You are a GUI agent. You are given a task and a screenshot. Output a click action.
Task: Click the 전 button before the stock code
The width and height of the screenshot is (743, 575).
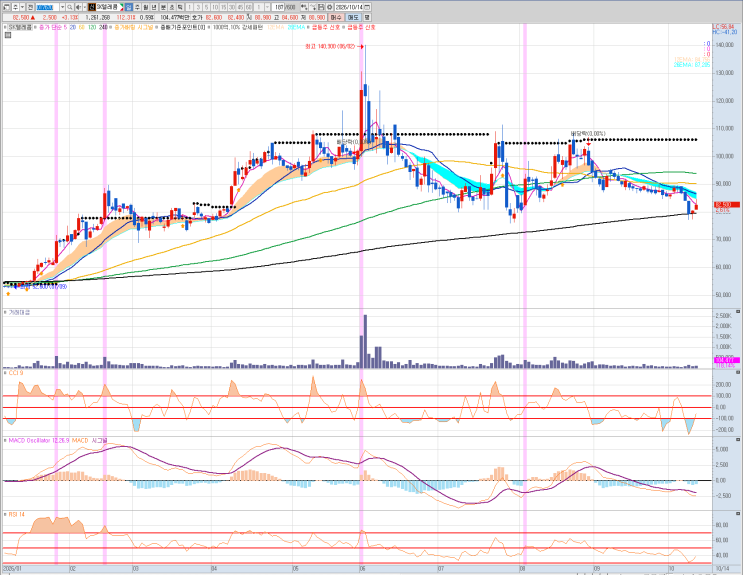point(30,7)
